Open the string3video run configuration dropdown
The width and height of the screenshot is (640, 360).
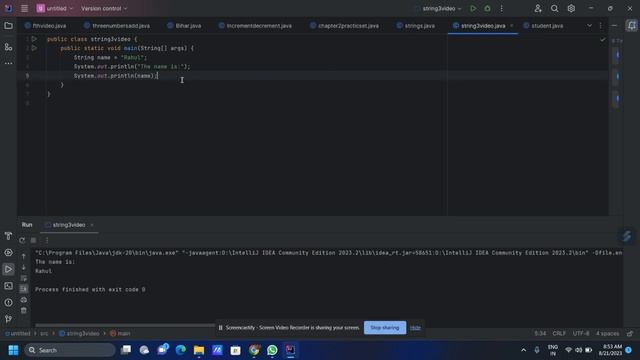[439, 8]
